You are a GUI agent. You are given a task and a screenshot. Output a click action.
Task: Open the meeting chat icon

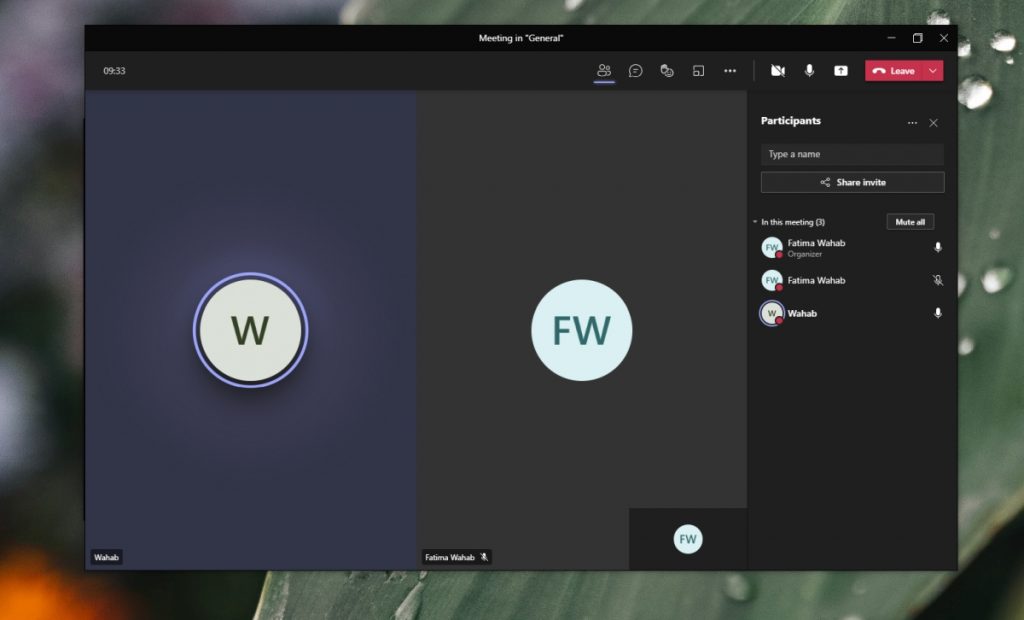pos(636,70)
